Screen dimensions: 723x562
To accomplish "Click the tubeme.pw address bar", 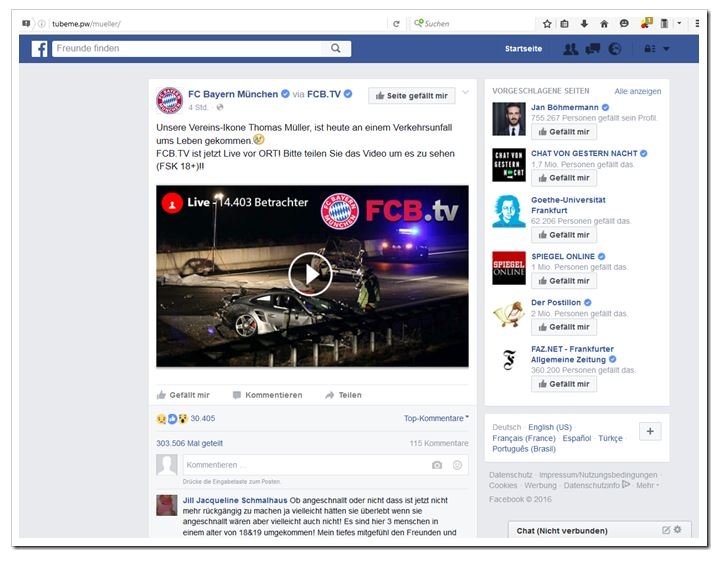I will (x=217, y=24).
